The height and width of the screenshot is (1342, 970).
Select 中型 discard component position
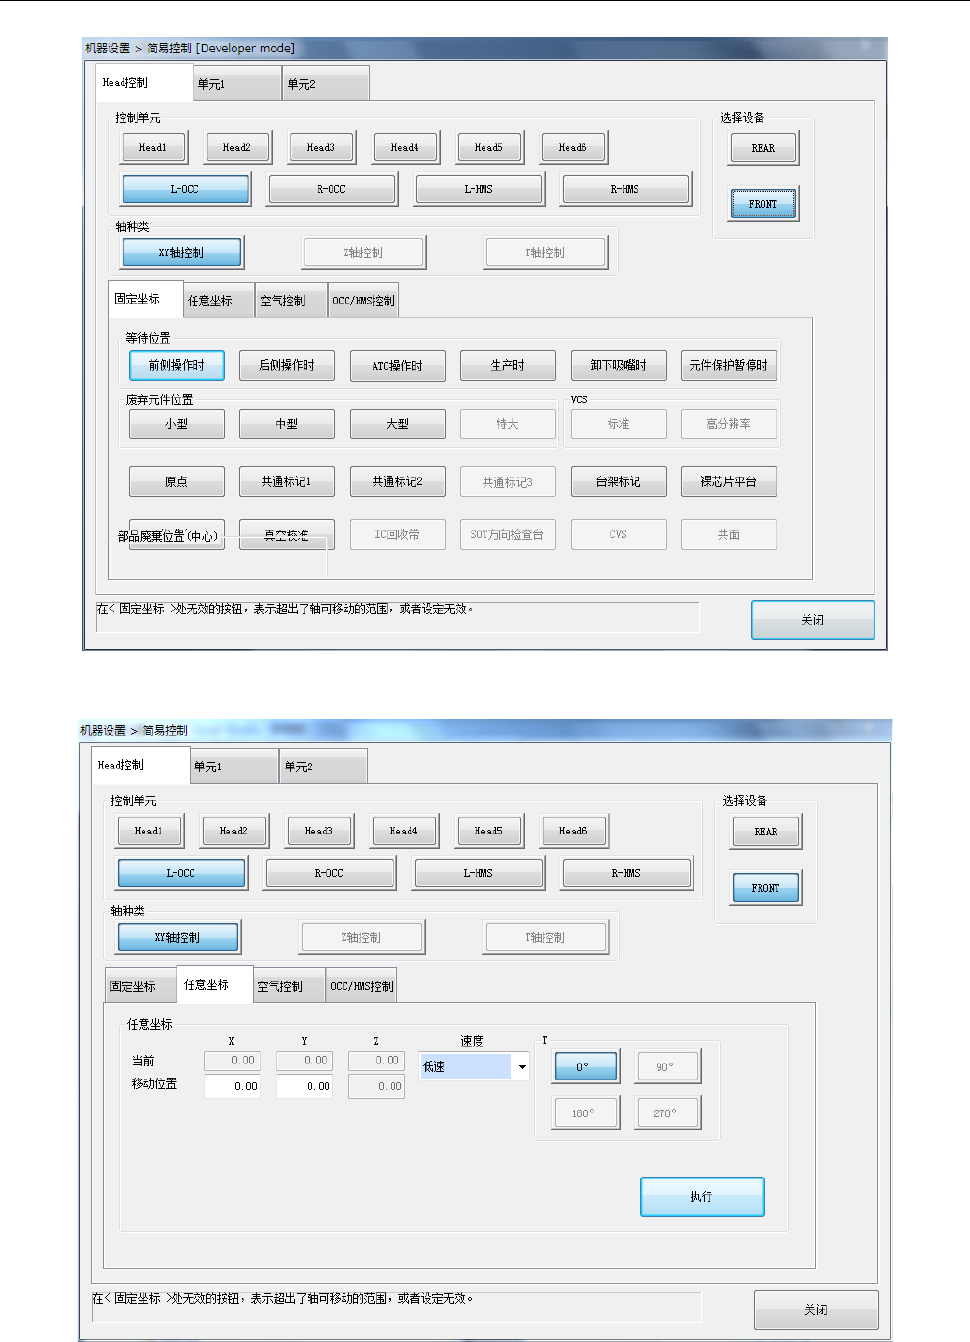pyautogui.click(x=287, y=424)
